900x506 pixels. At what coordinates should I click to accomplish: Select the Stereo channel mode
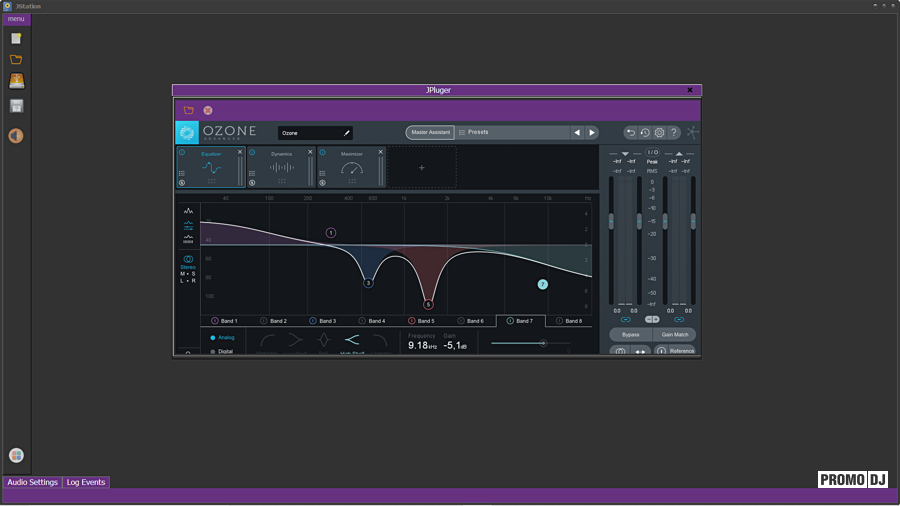click(188, 262)
